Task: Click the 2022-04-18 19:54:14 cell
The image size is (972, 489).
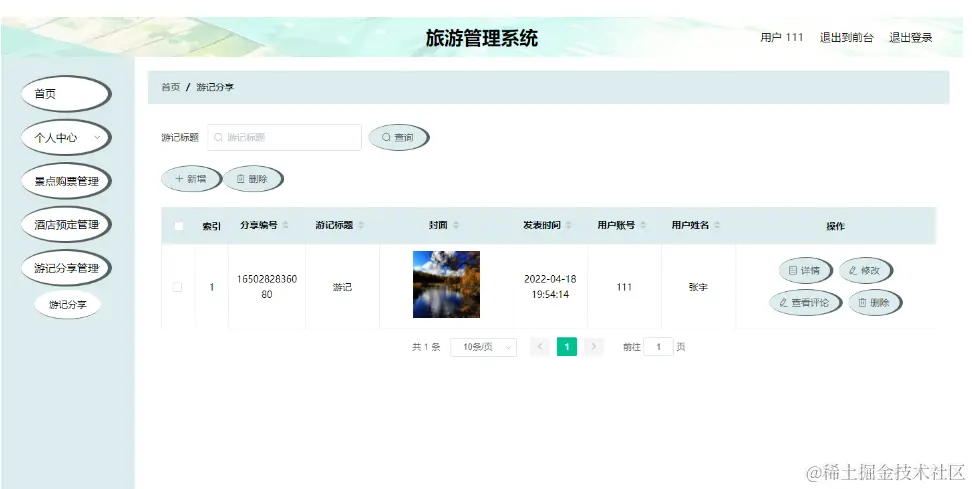Action: 550,286
